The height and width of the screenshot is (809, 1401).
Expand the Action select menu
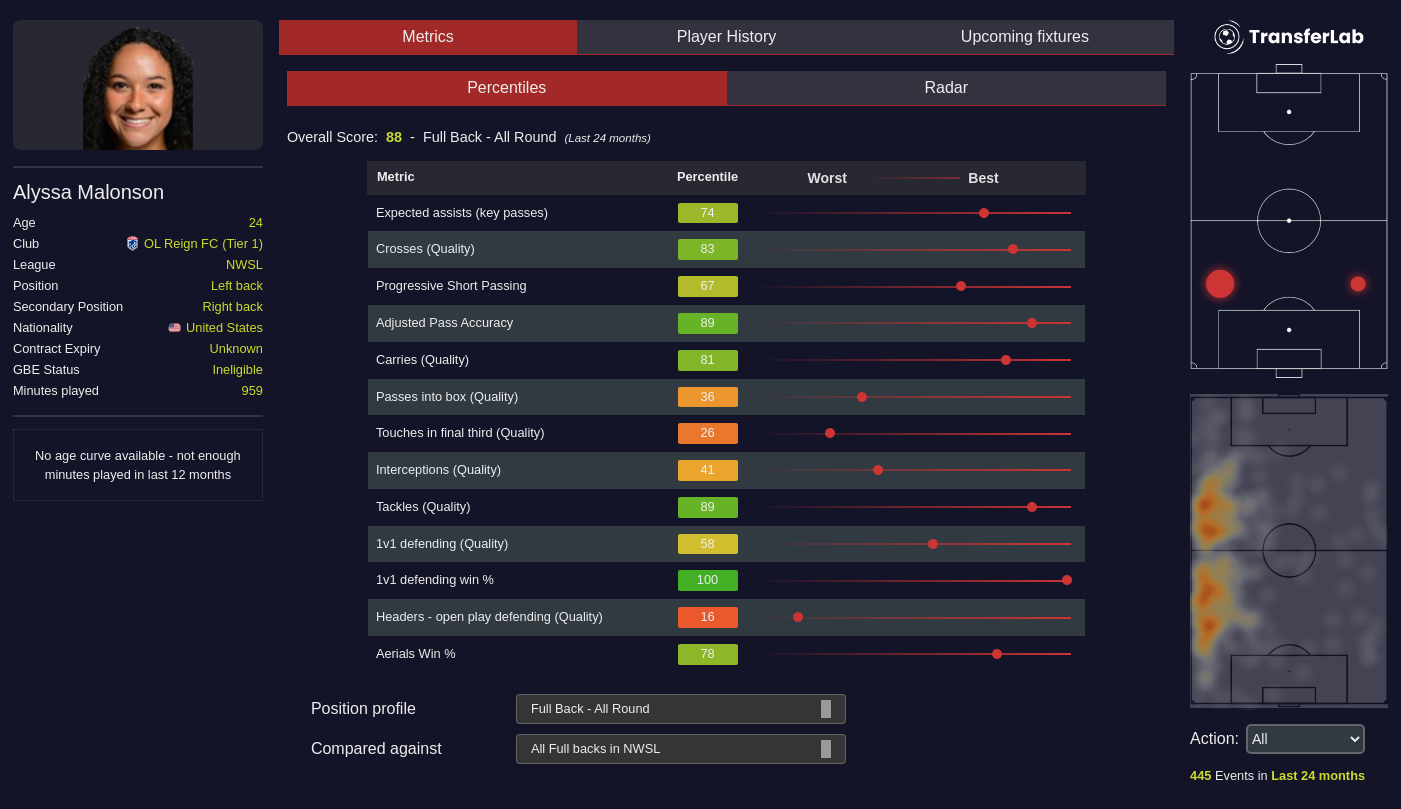click(1304, 739)
